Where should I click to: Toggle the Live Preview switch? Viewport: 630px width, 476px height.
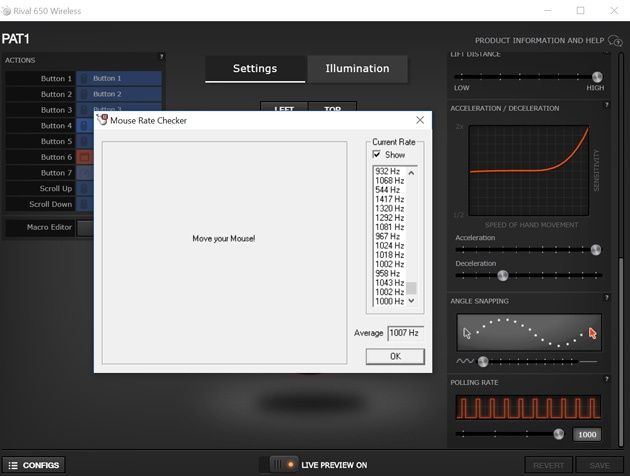(x=283, y=465)
